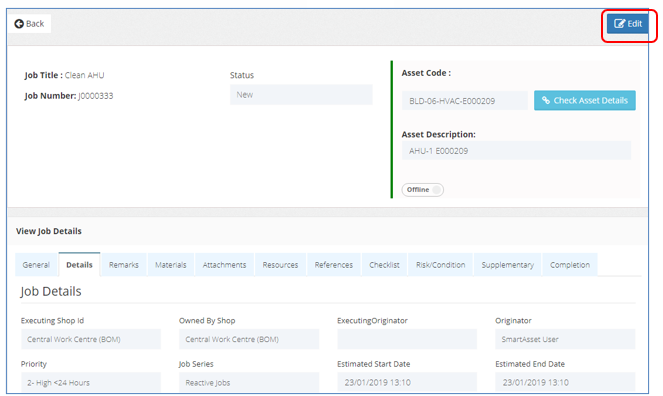Go to the Attachments tab

224,265
